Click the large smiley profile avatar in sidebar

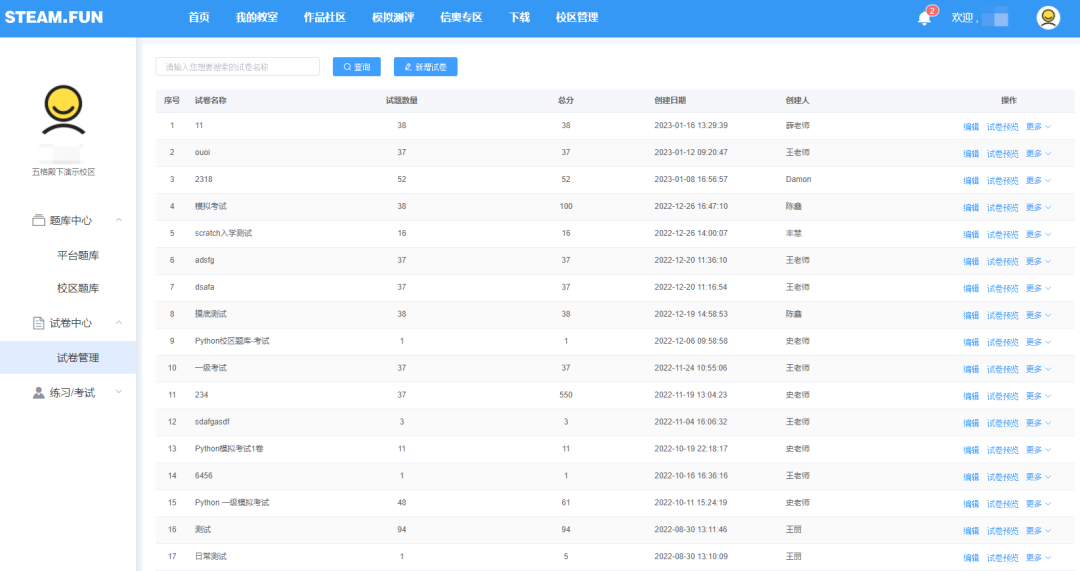(63, 110)
